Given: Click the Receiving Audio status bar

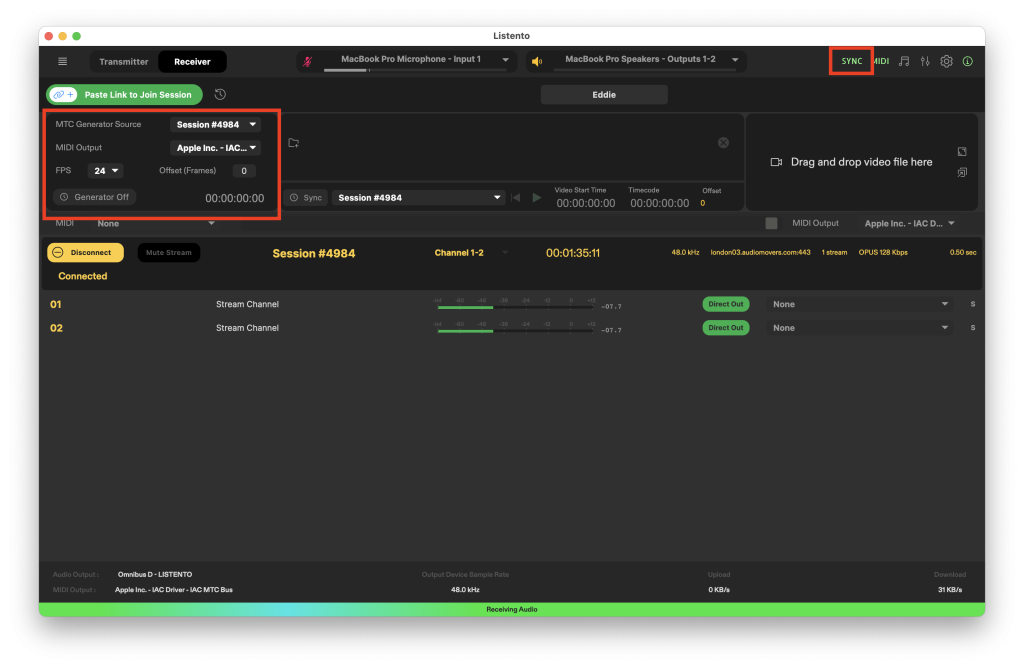Looking at the screenshot, I should click(511, 609).
